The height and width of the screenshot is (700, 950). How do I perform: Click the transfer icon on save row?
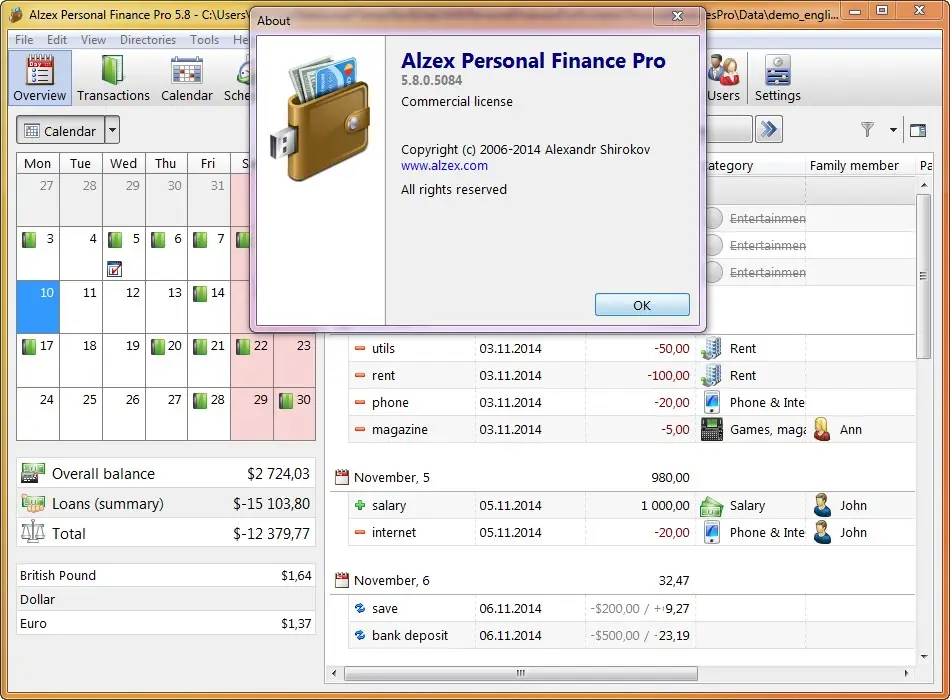[360, 608]
